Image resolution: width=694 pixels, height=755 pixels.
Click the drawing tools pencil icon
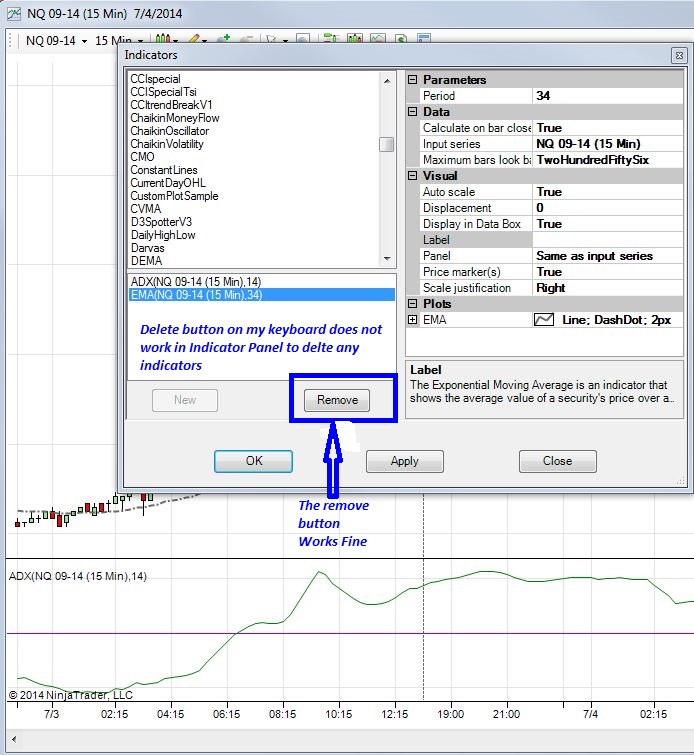(x=194, y=39)
